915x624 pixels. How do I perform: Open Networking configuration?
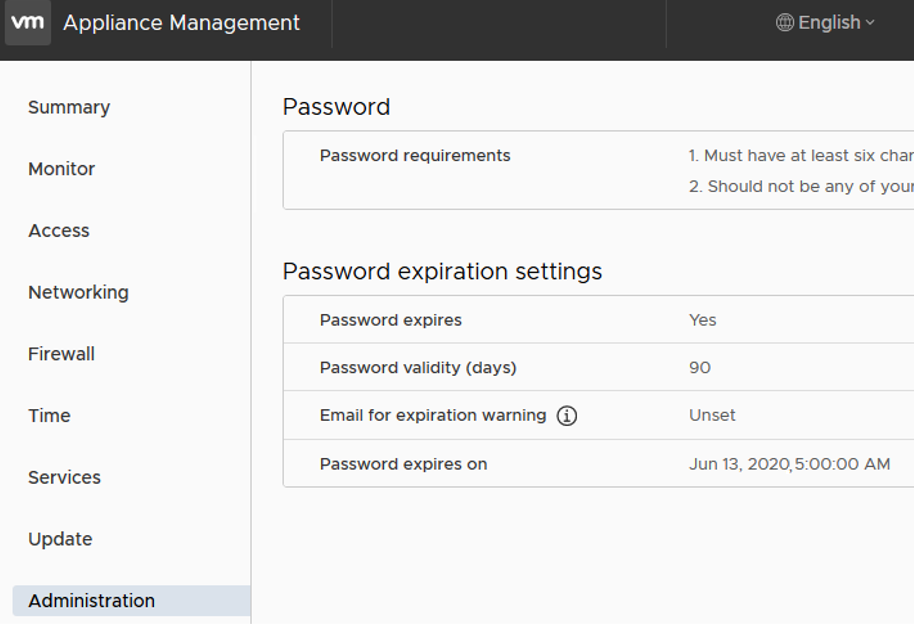[78, 292]
